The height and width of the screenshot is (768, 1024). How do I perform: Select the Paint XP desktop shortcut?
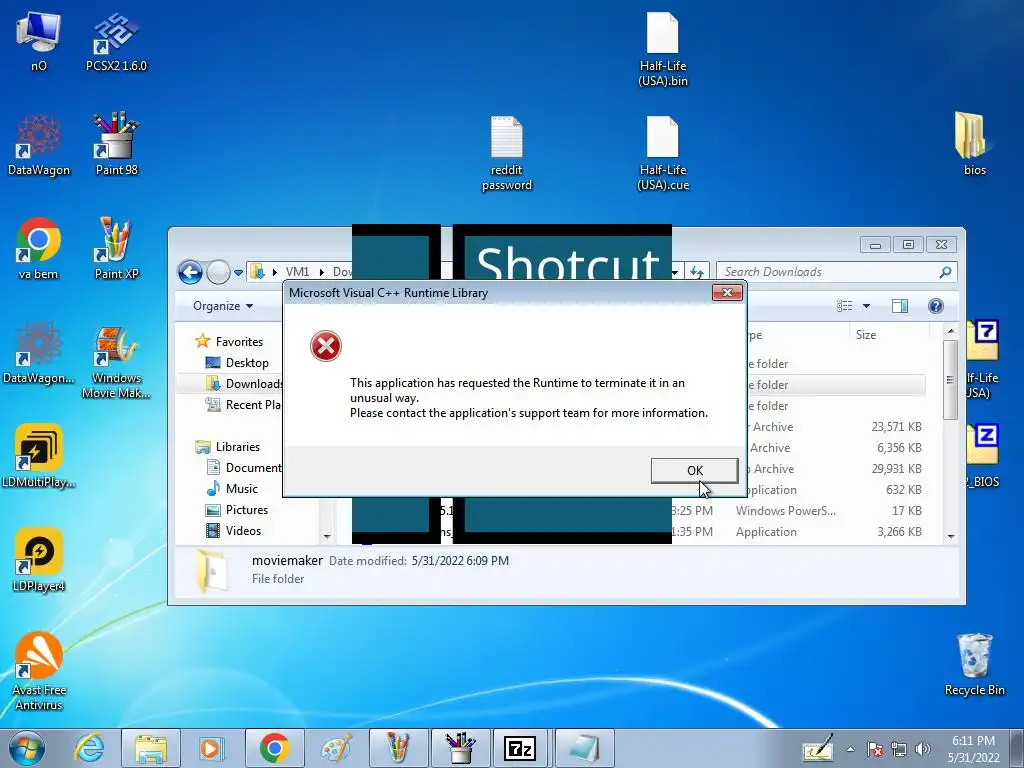pos(116,249)
